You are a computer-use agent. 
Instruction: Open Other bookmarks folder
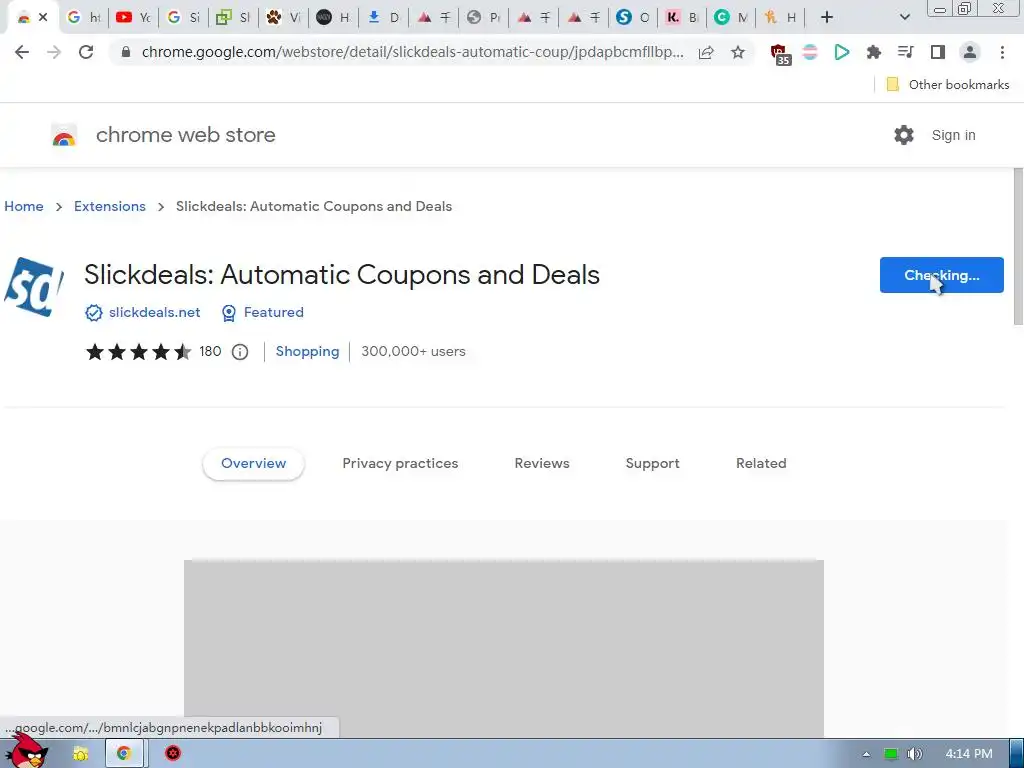coord(948,85)
